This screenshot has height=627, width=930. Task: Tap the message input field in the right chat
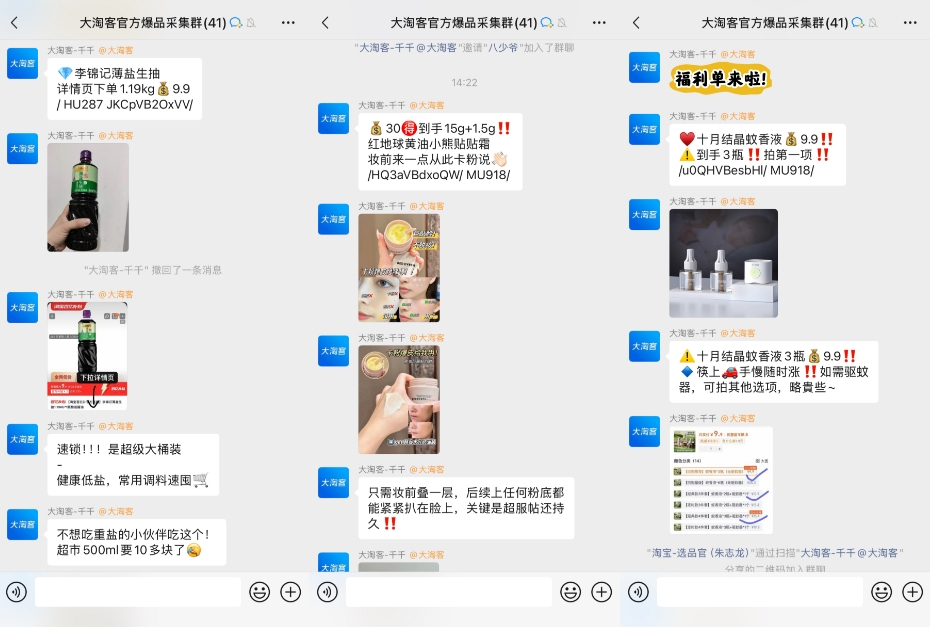click(759, 592)
